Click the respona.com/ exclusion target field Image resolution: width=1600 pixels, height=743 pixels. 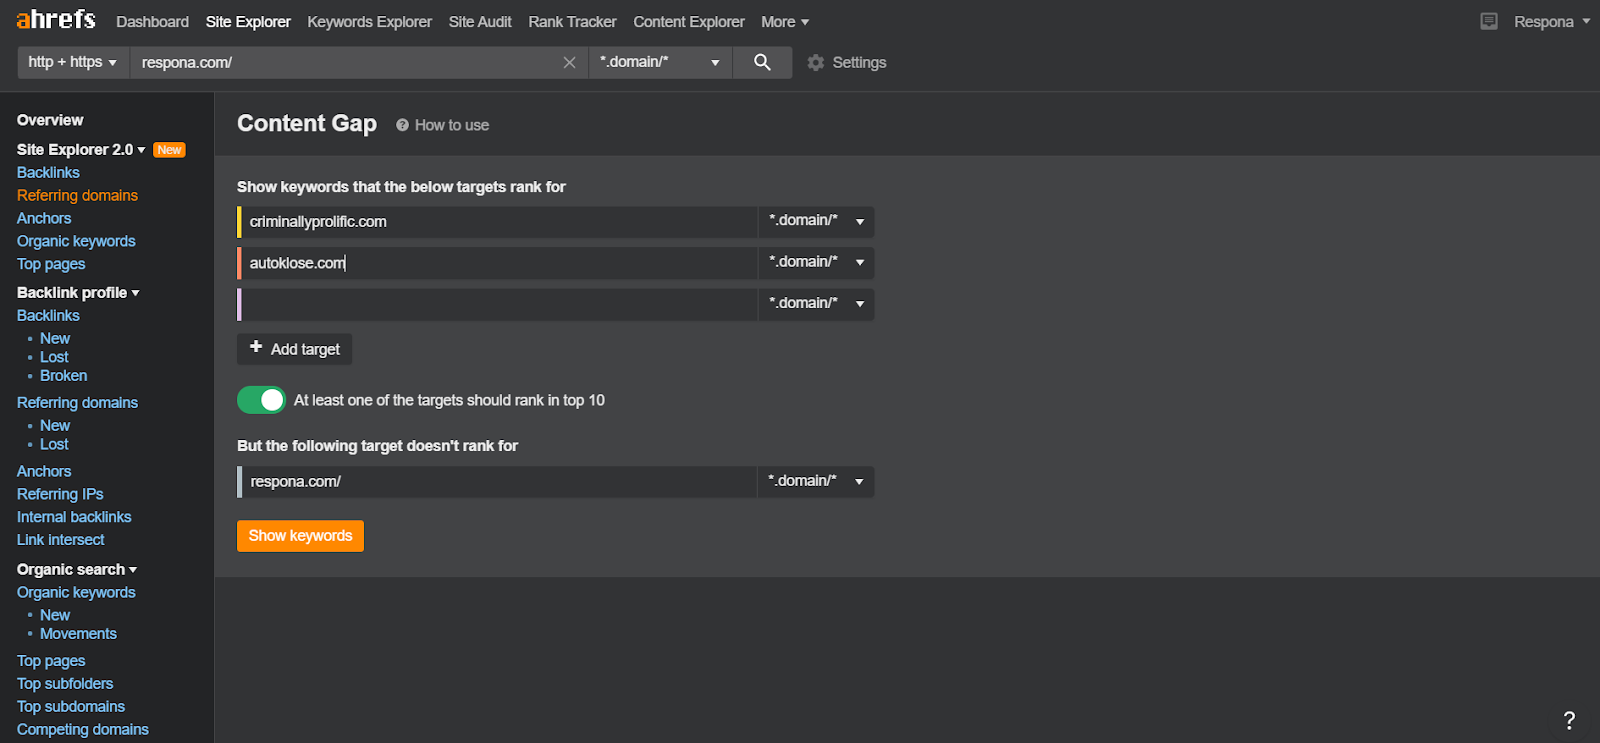(x=498, y=481)
